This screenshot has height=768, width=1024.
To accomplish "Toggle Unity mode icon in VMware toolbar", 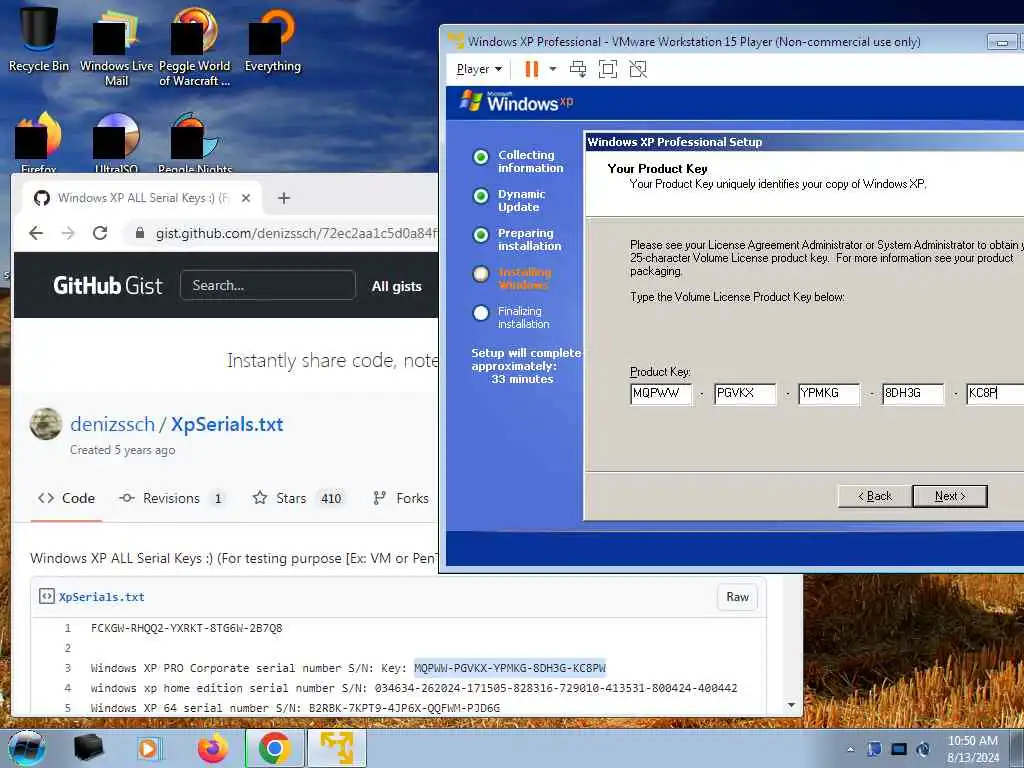I will [x=638, y=69].
